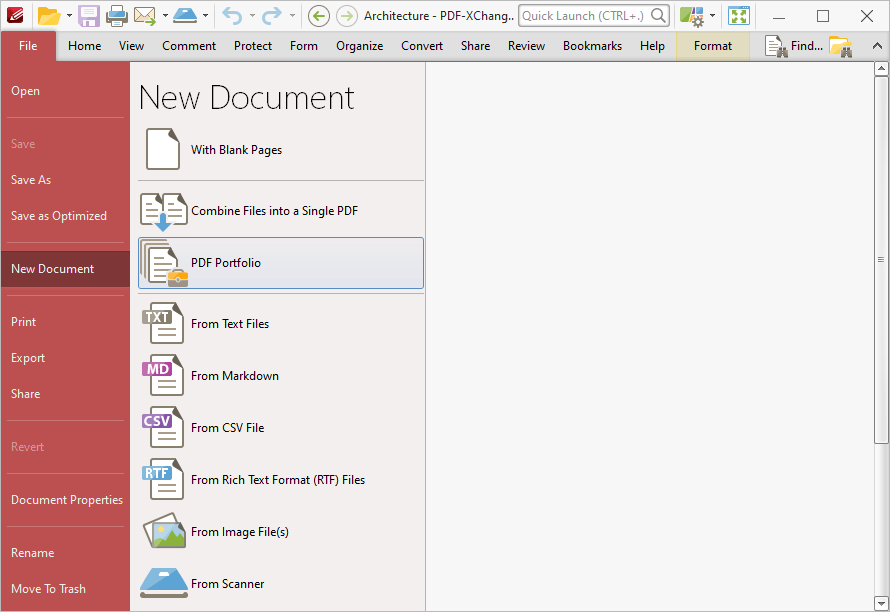Viewport: 890px width, 612px height.
Task: Click the Redo arrow icon
Action: 272,16
